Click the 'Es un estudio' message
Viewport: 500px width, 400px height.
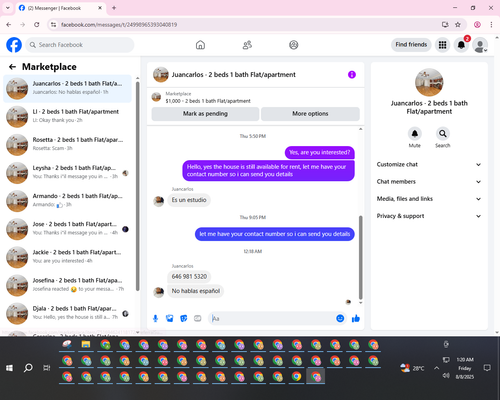point(189,200)
